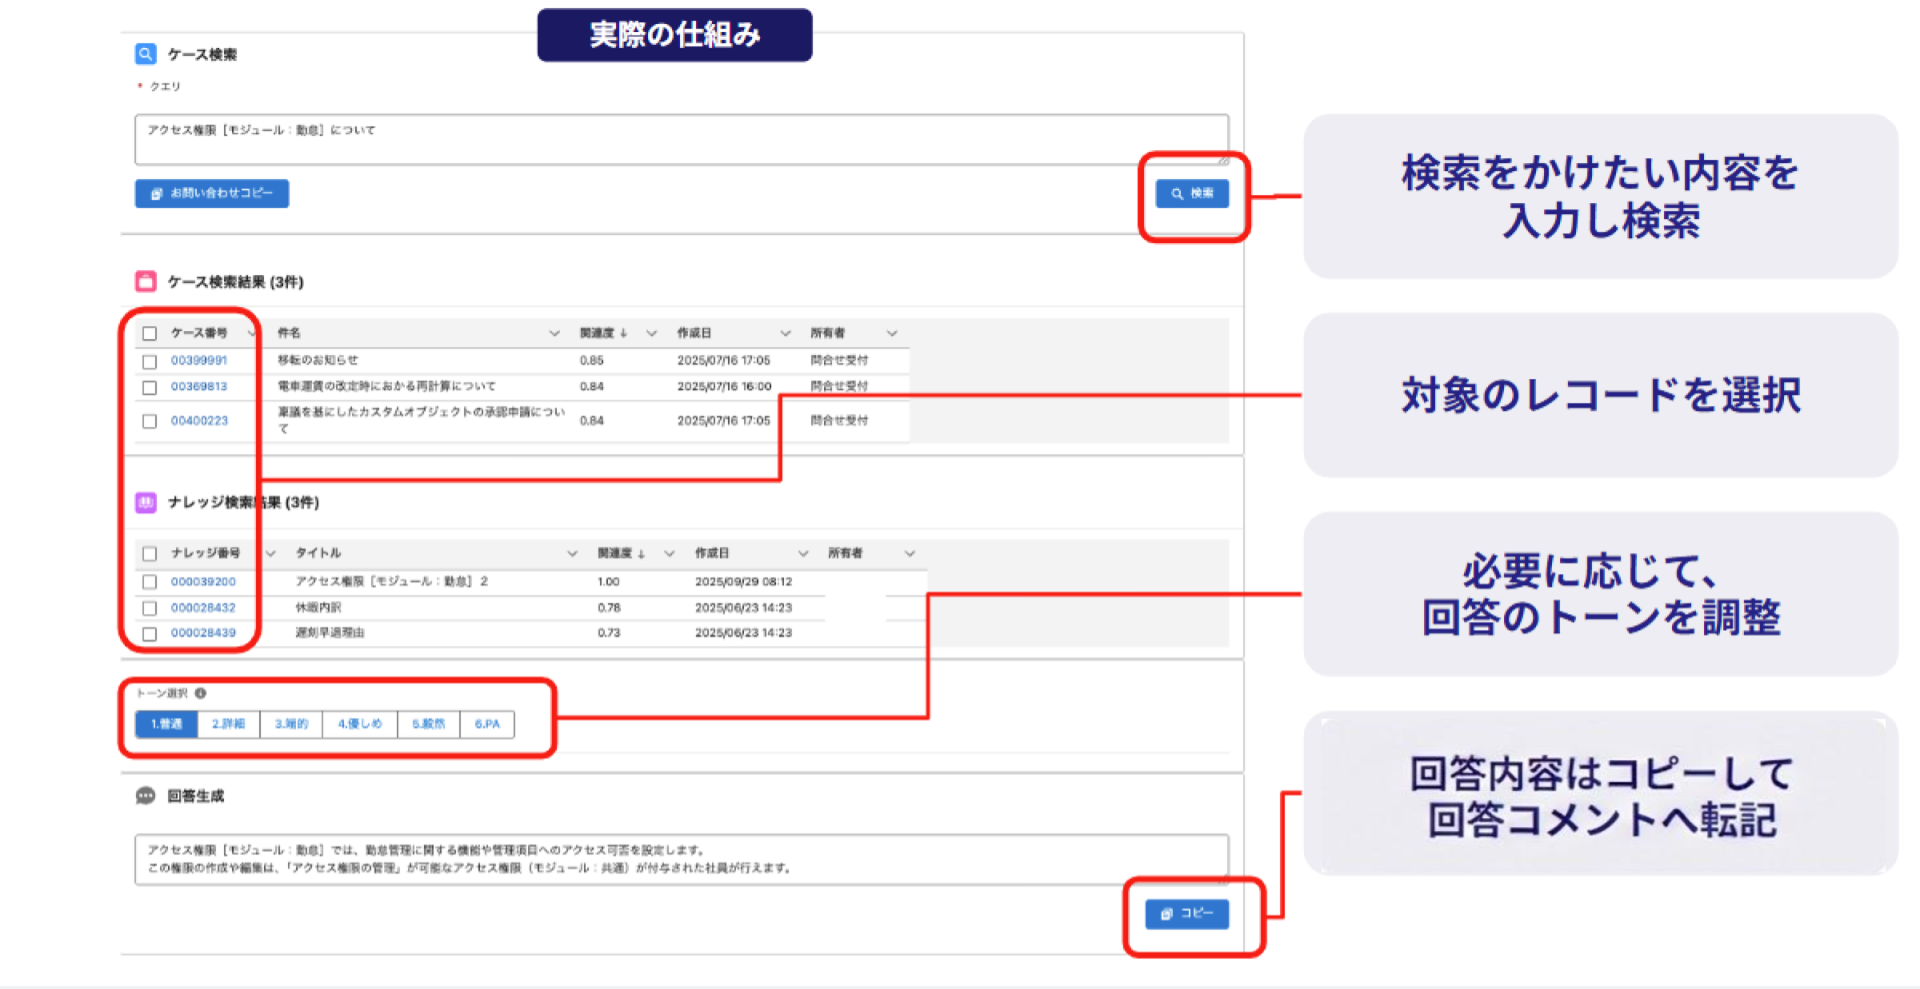Click the pink ケース検索結果 section icon
Viewport: 1920px width, 989px height.
point(146,281)
